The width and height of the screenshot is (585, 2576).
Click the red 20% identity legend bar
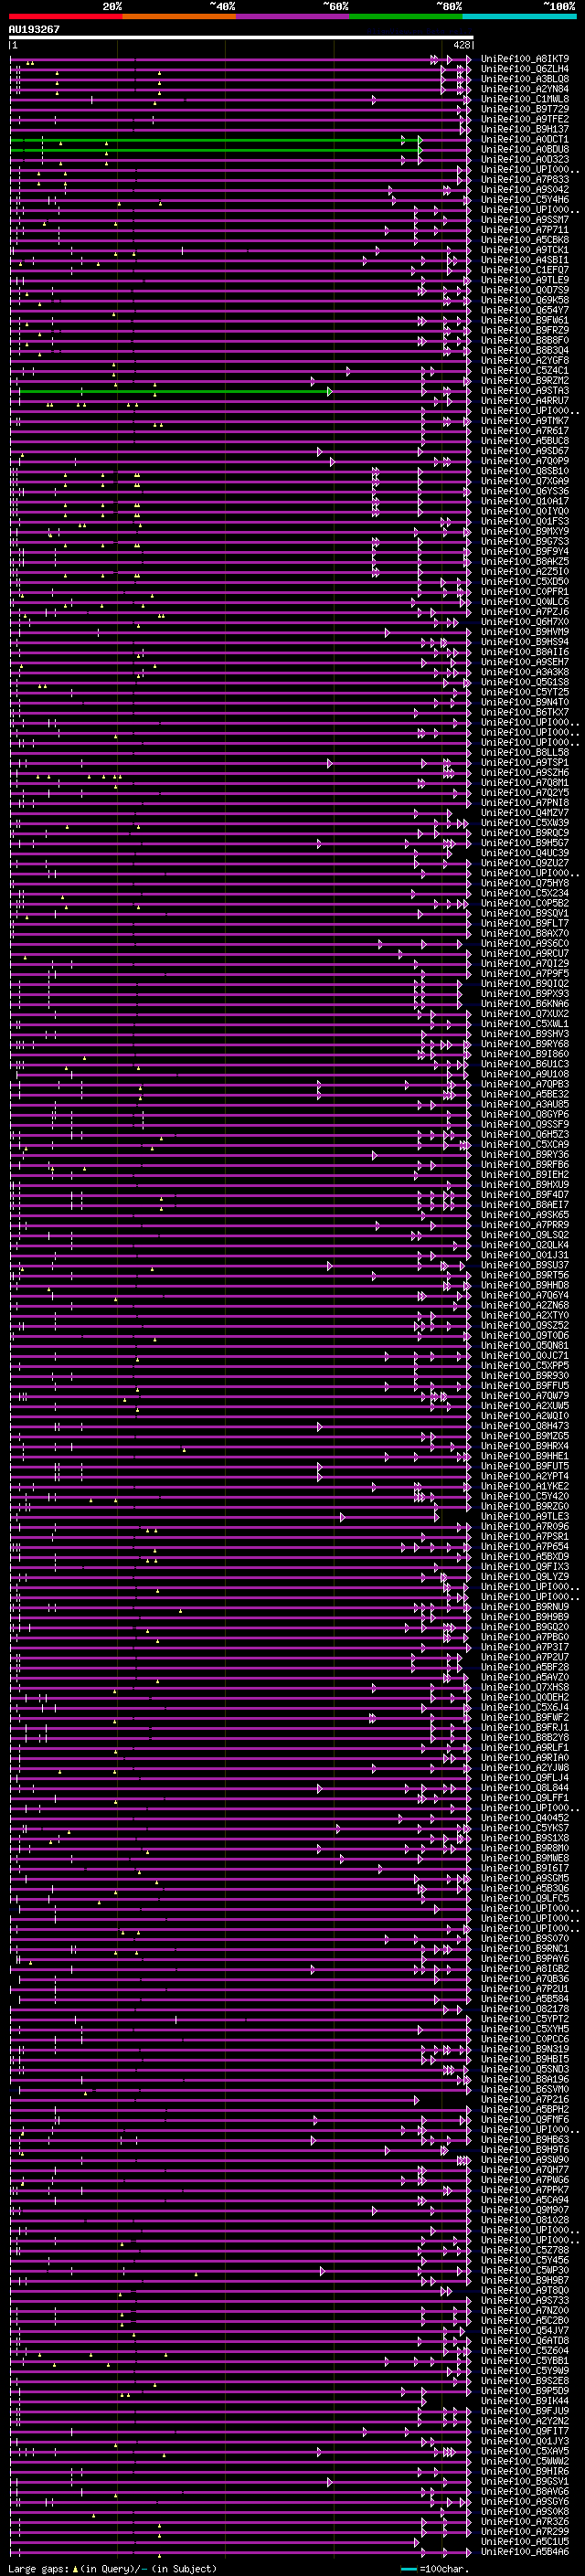(65, 16)
